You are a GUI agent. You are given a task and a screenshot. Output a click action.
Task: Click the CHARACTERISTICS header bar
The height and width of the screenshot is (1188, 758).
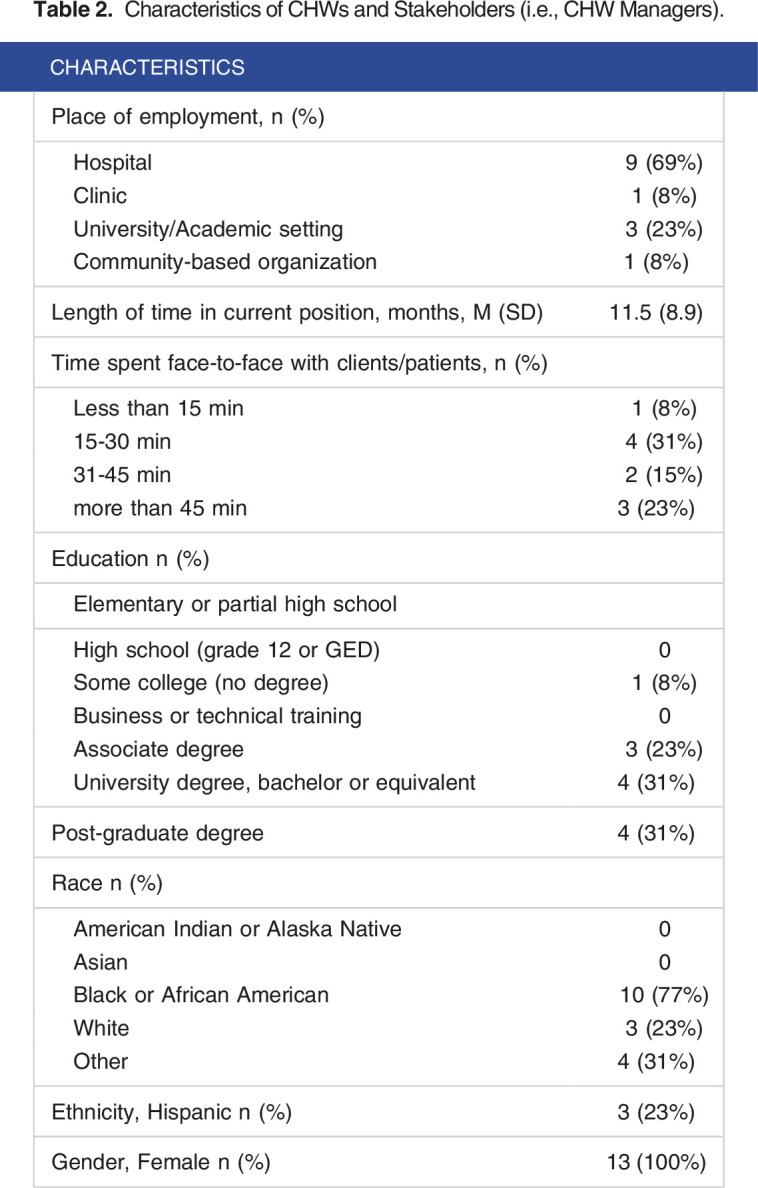378,67
